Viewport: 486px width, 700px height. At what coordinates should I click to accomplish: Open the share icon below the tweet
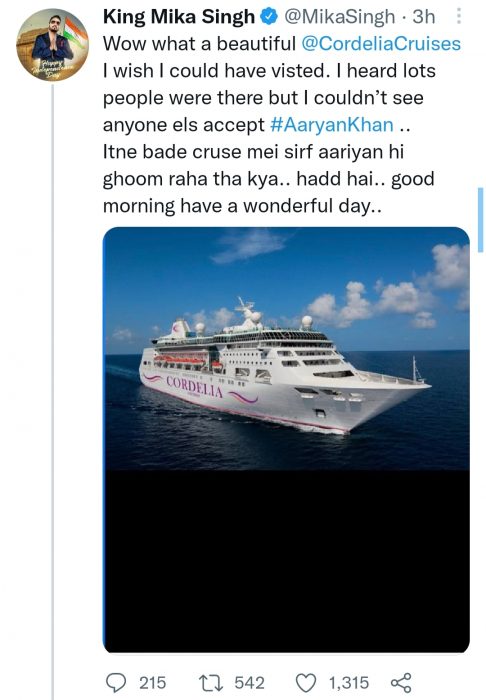[401, 683]
